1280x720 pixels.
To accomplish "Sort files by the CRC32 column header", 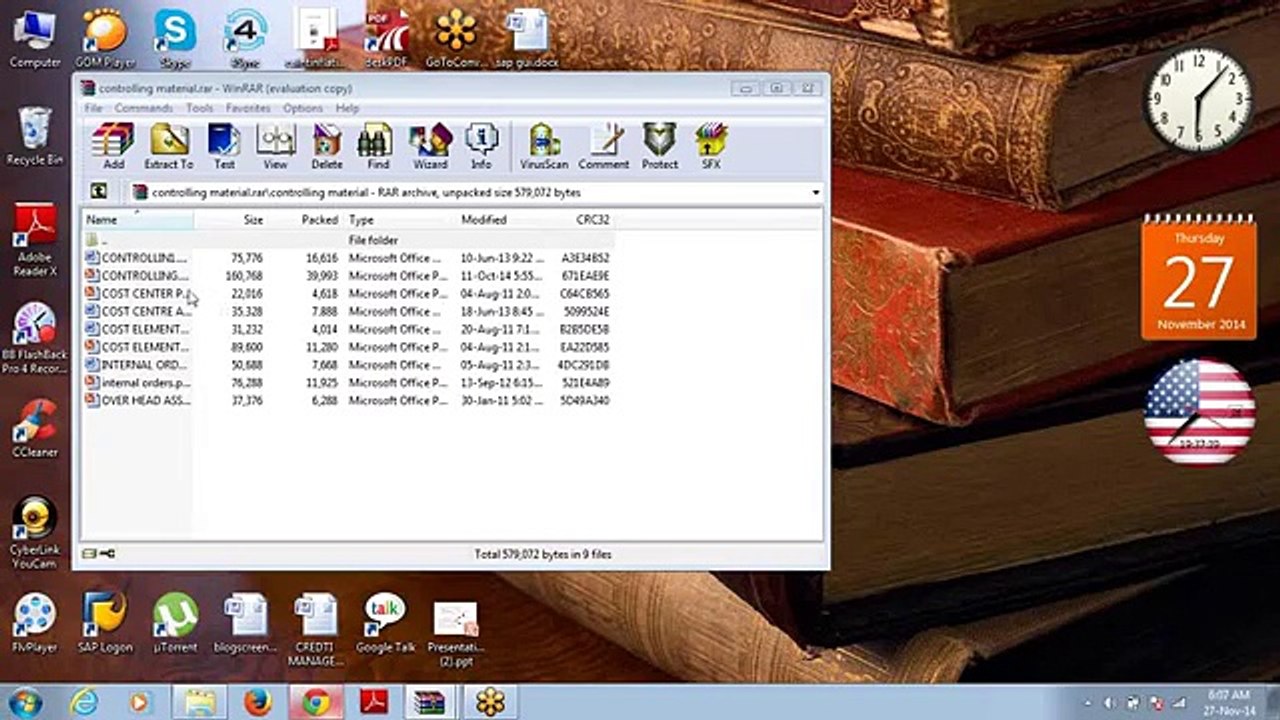I will (580, 220).
